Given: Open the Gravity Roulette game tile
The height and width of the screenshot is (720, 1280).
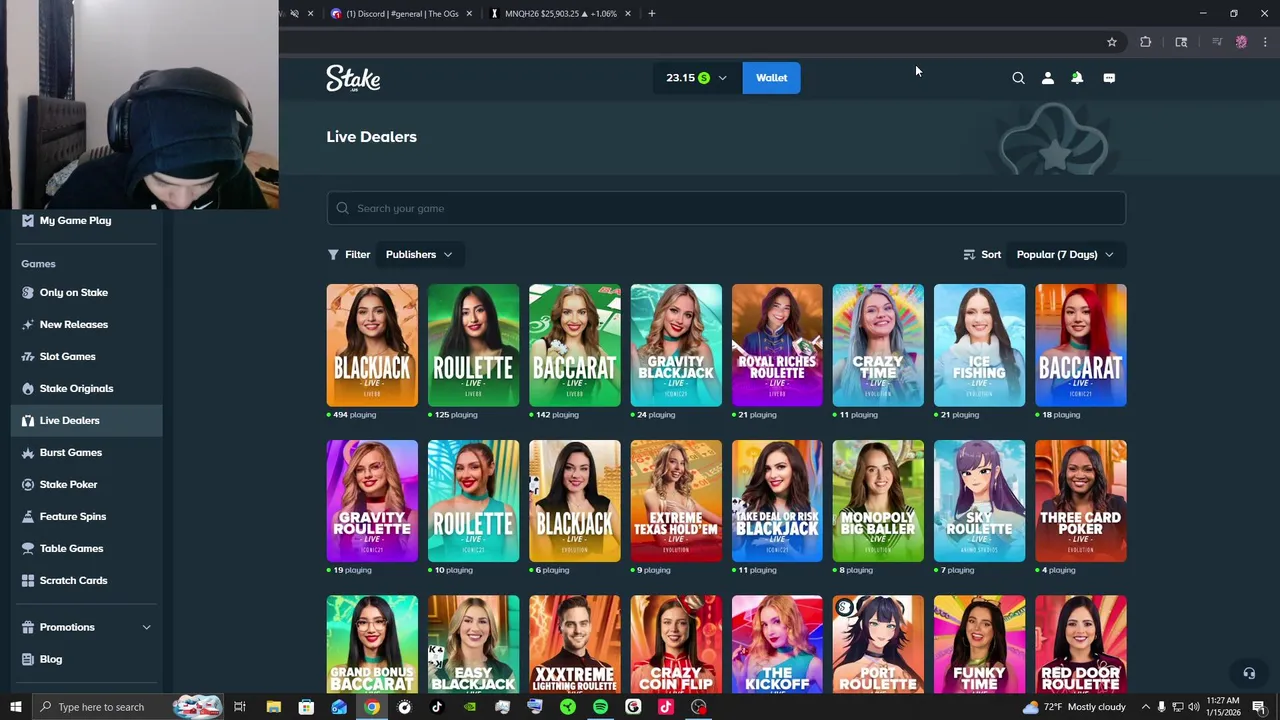Looking at the screenshot, I should (x=372, y=501).
